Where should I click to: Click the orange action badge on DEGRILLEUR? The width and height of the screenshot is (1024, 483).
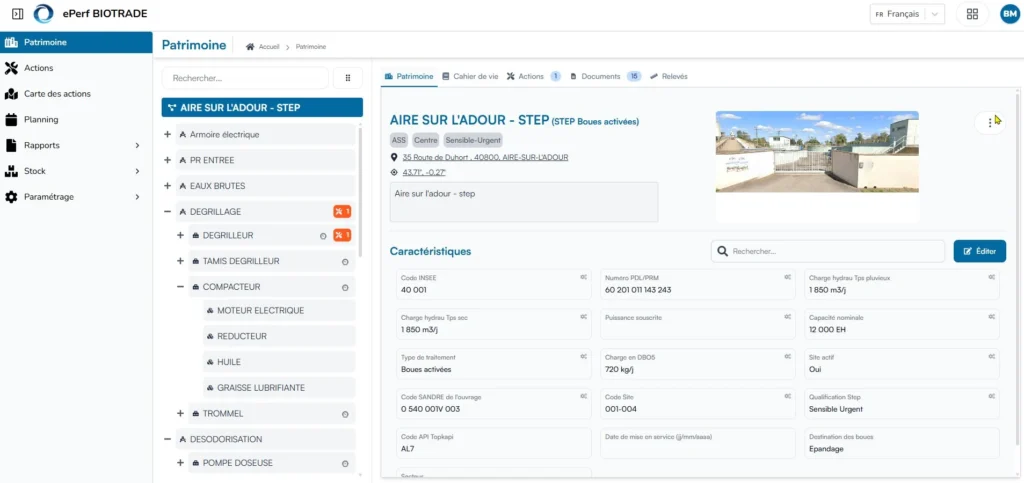pos(342,235)
